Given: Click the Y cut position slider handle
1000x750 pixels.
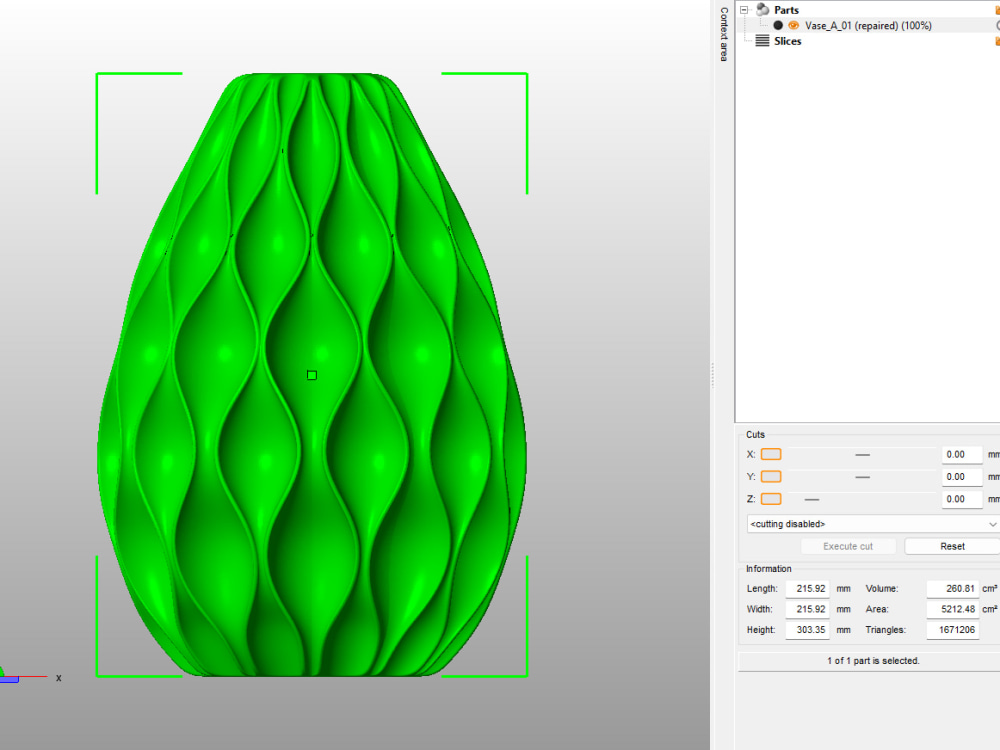Looking at the screenshot, I should pos(862,477).
